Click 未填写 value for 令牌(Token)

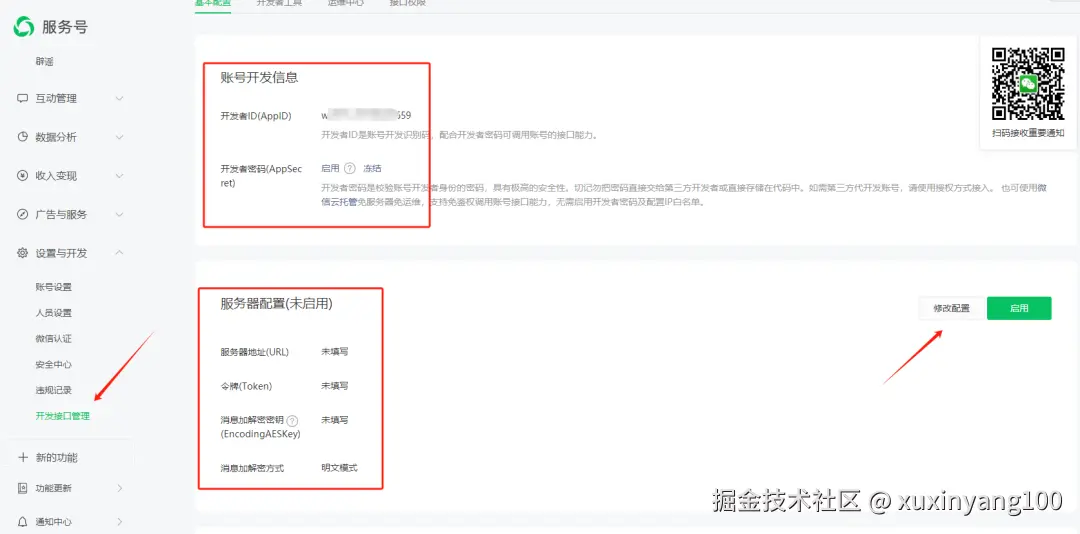point(335,386)
